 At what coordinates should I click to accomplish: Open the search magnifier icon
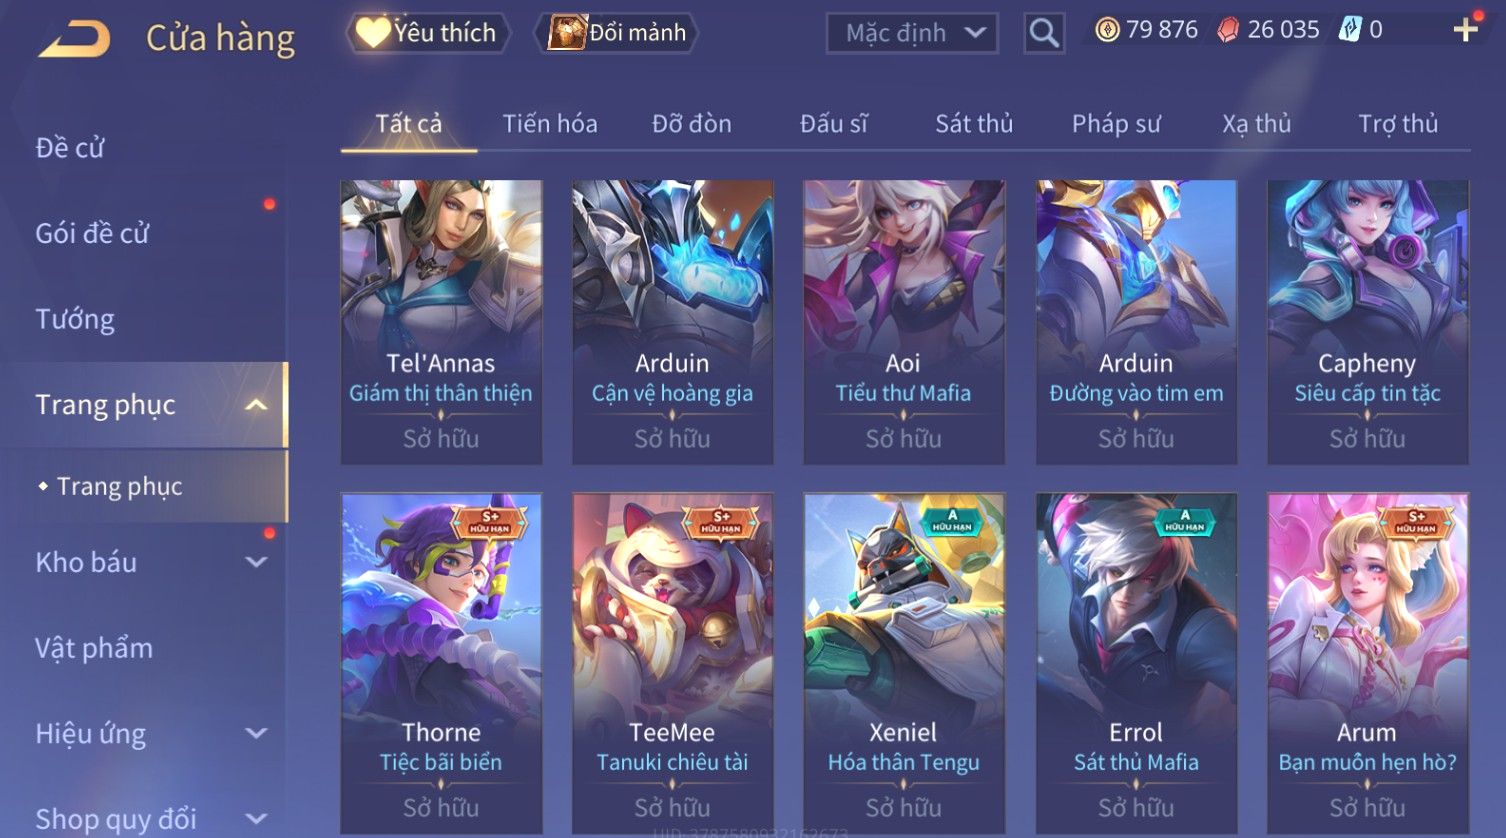click(x=1044, y=33)
